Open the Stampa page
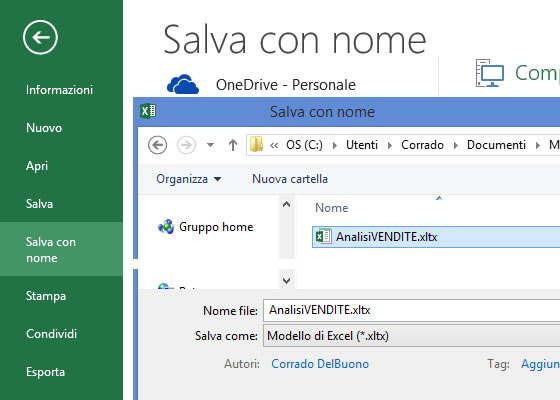This screenshot has width=560, height=400. coord(46,296)
